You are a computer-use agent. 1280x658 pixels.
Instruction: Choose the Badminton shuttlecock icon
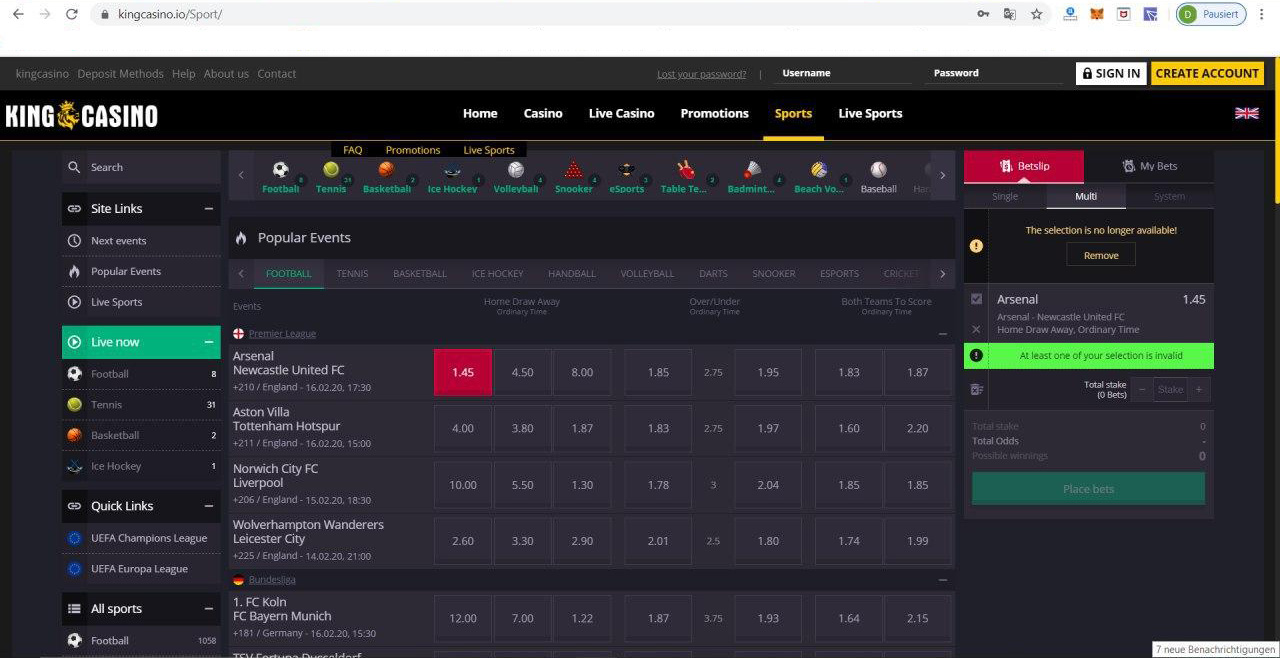point(754,170)
